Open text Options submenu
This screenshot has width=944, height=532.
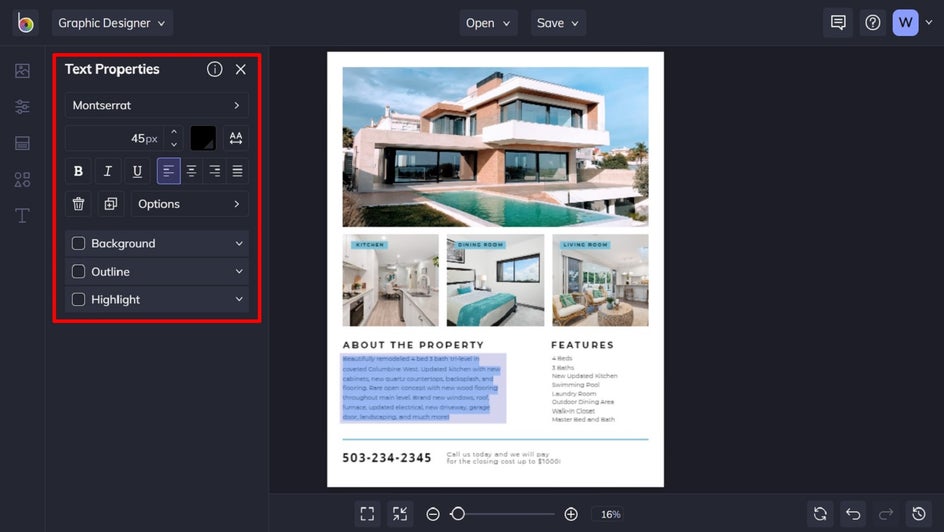pyautogui.click(x=189, y=204)
